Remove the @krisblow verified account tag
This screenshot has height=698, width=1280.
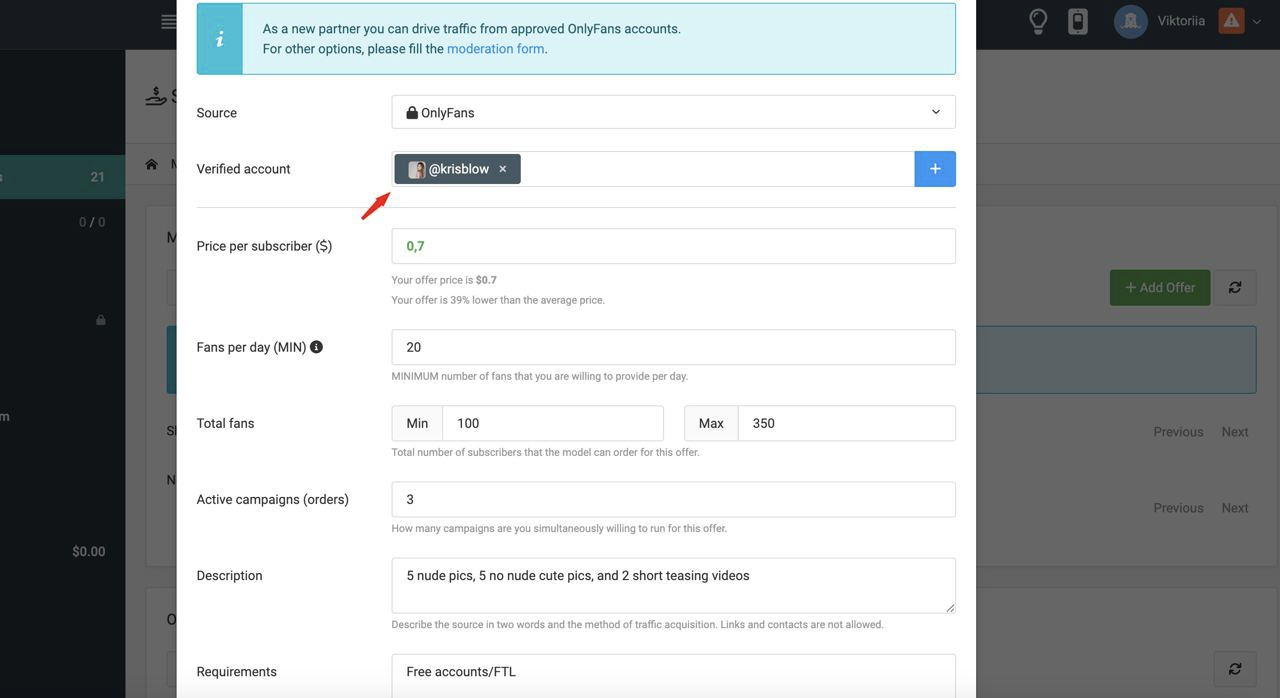pos(503,169)
